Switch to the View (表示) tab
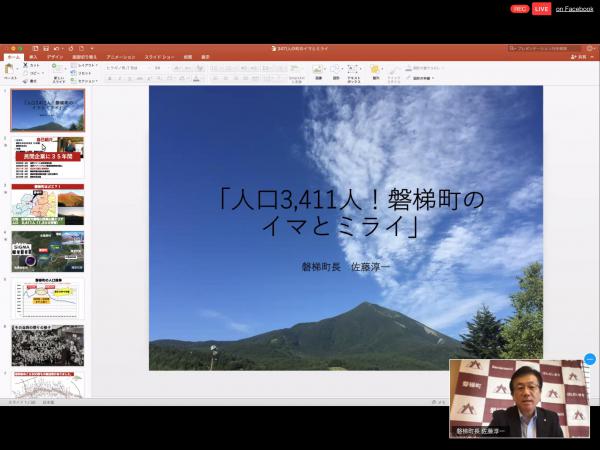The height and width of the screenshot is (450, 600). click(x=205, y=57)
